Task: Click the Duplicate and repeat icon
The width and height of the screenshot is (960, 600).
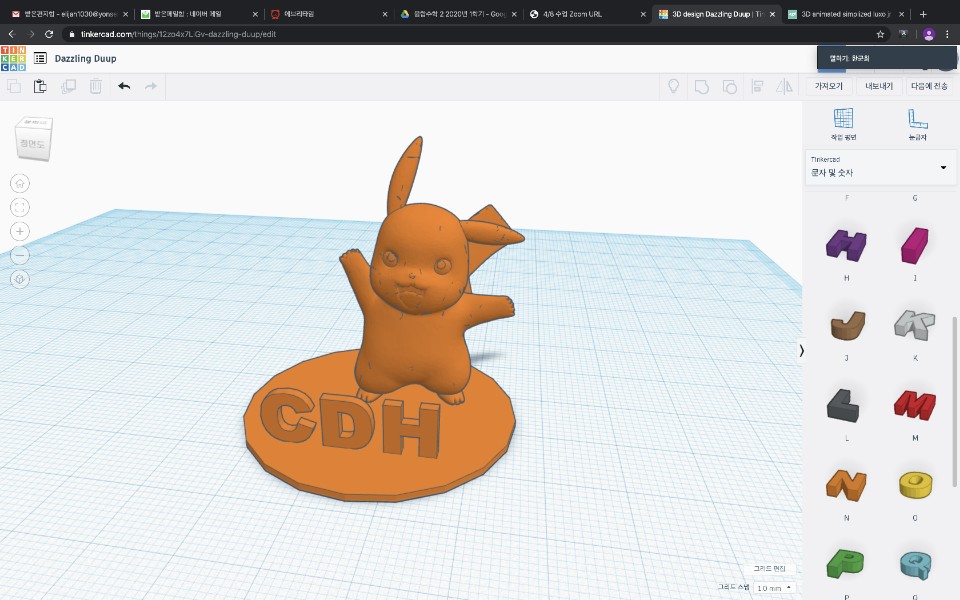Action: (x=68, y=86)
